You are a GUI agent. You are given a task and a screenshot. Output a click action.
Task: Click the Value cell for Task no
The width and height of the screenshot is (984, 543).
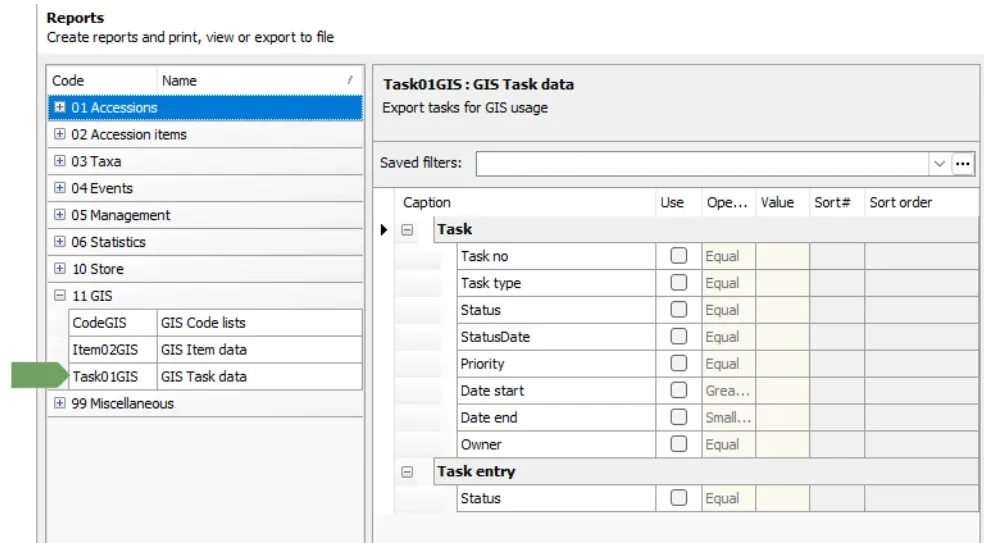[x=783, y=256]
